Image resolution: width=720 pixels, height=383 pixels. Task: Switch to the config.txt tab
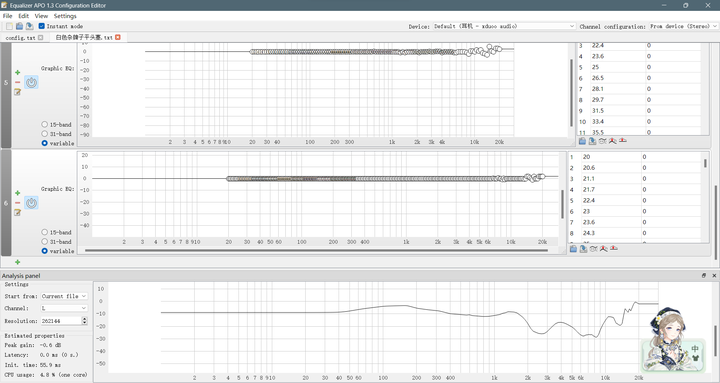(24, 38)
